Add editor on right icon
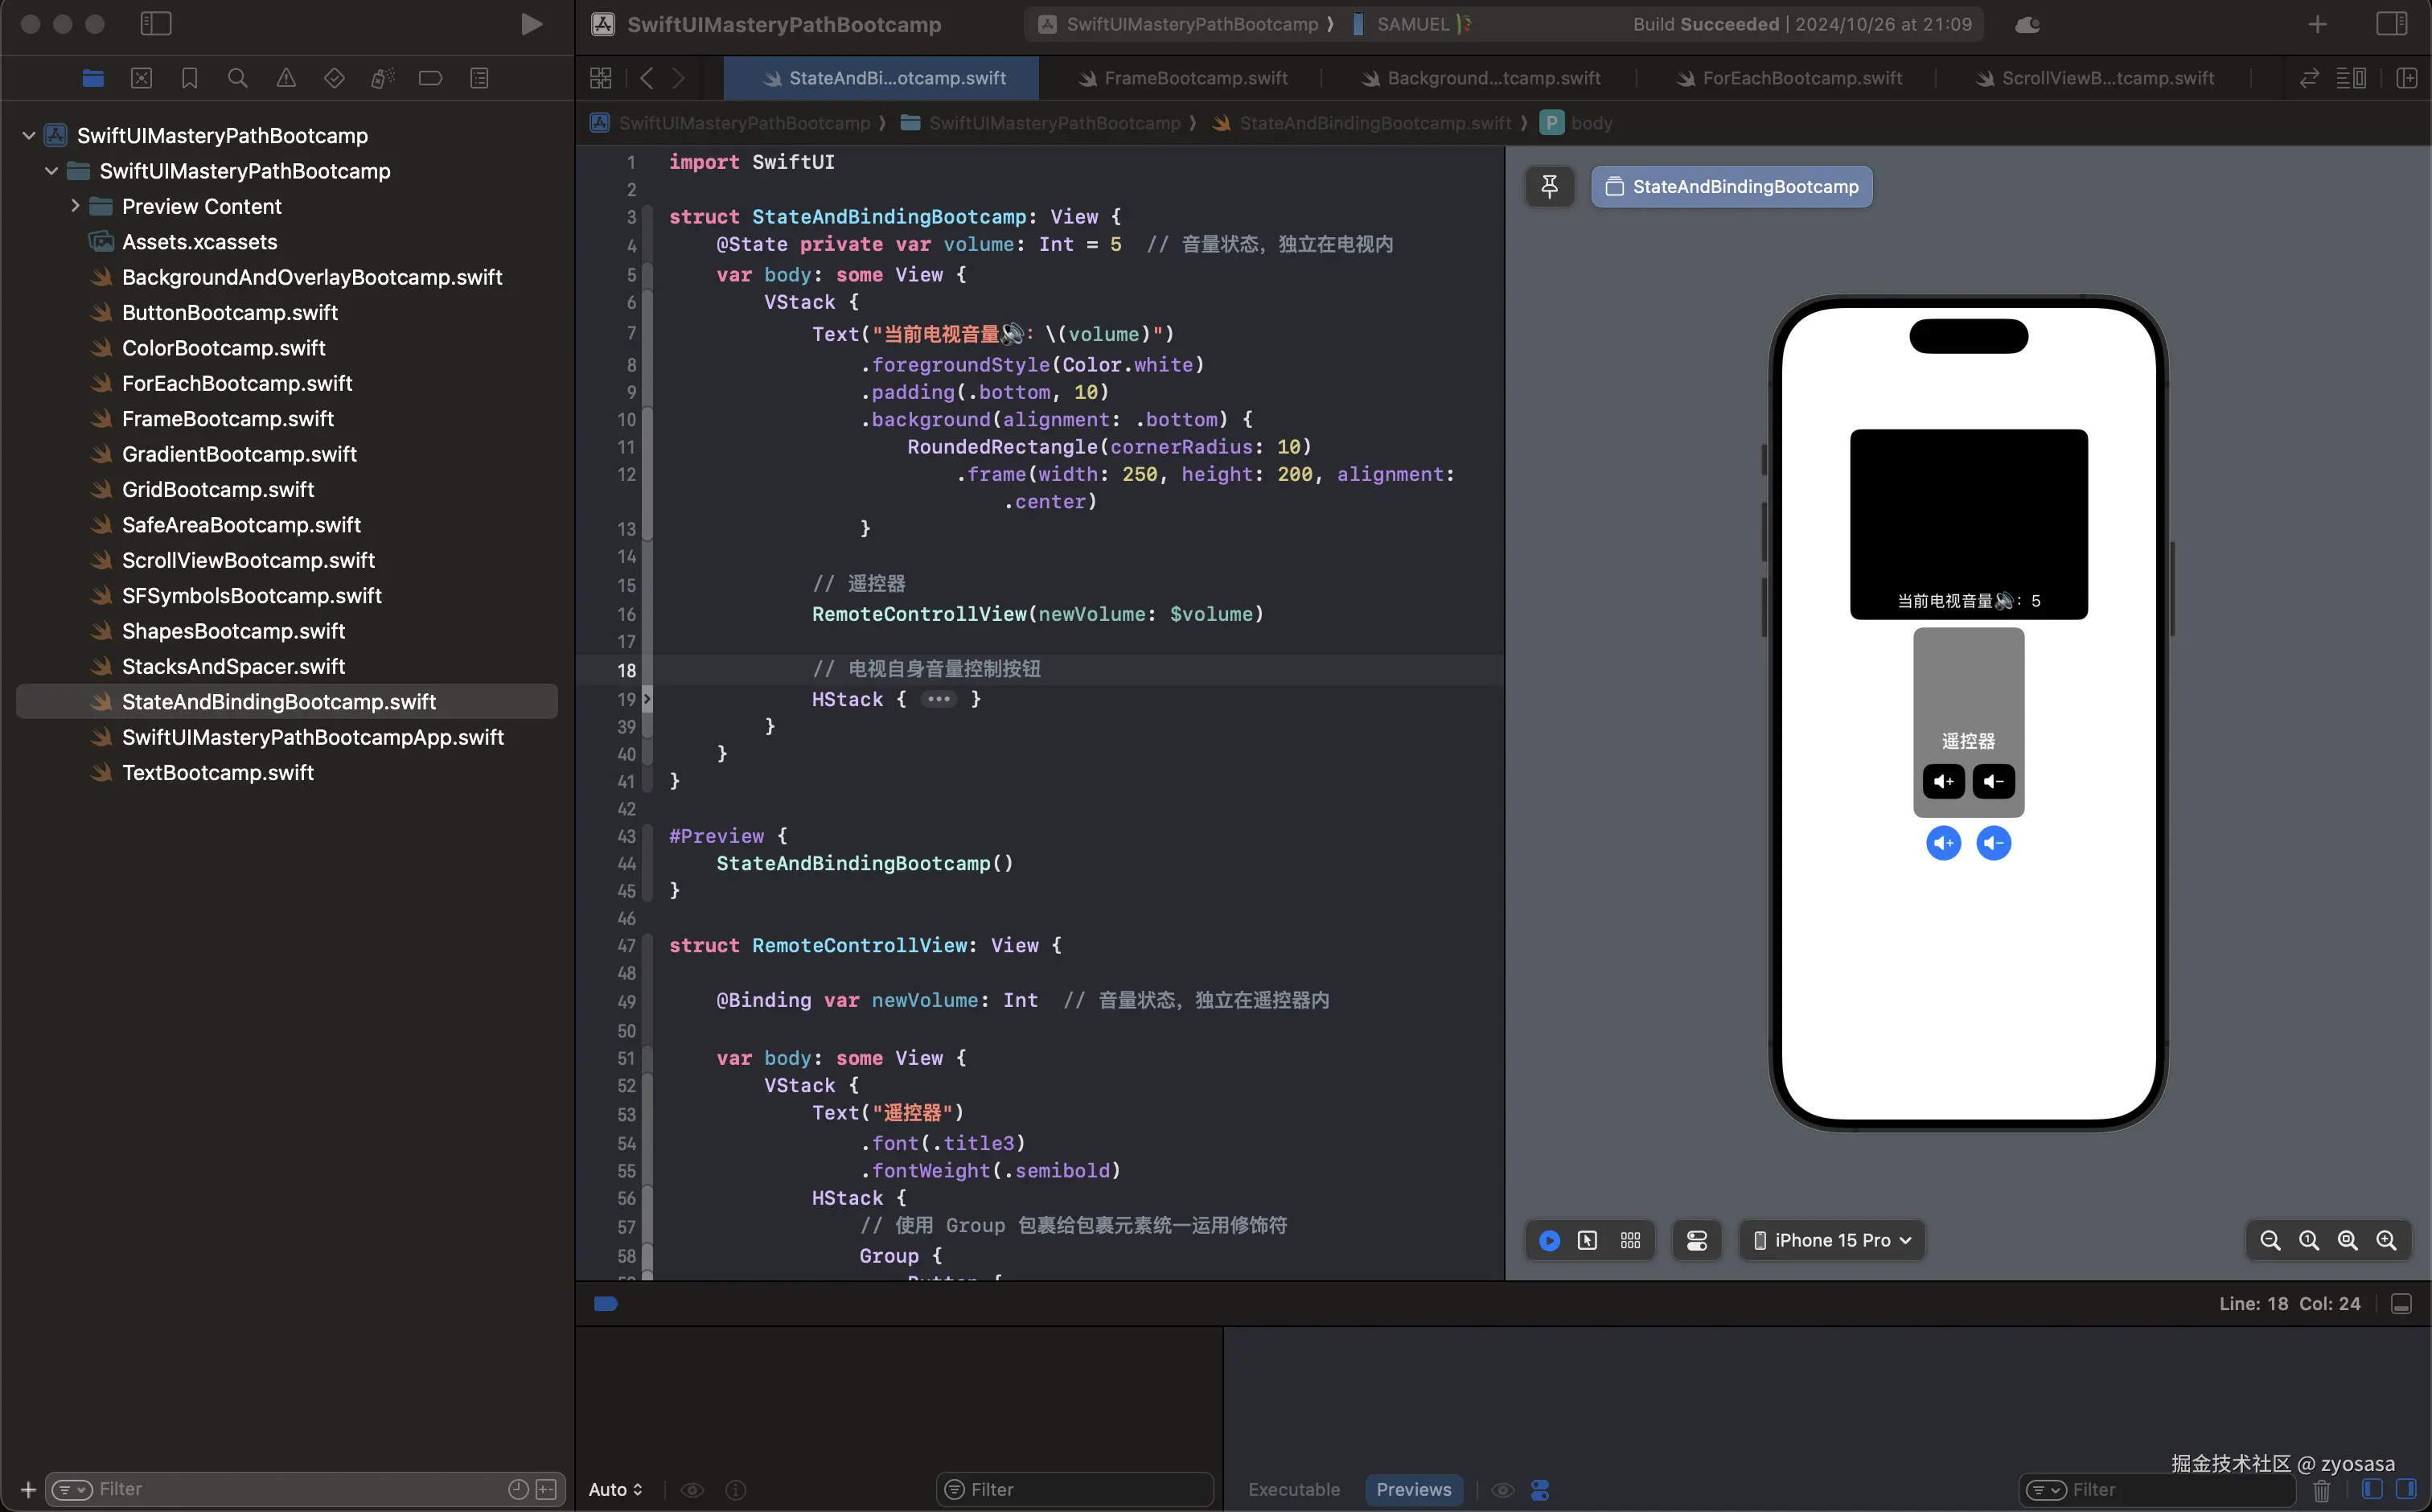Image resolution: width=2432 pixels, height=1512 pixels. coord(2406,78)
